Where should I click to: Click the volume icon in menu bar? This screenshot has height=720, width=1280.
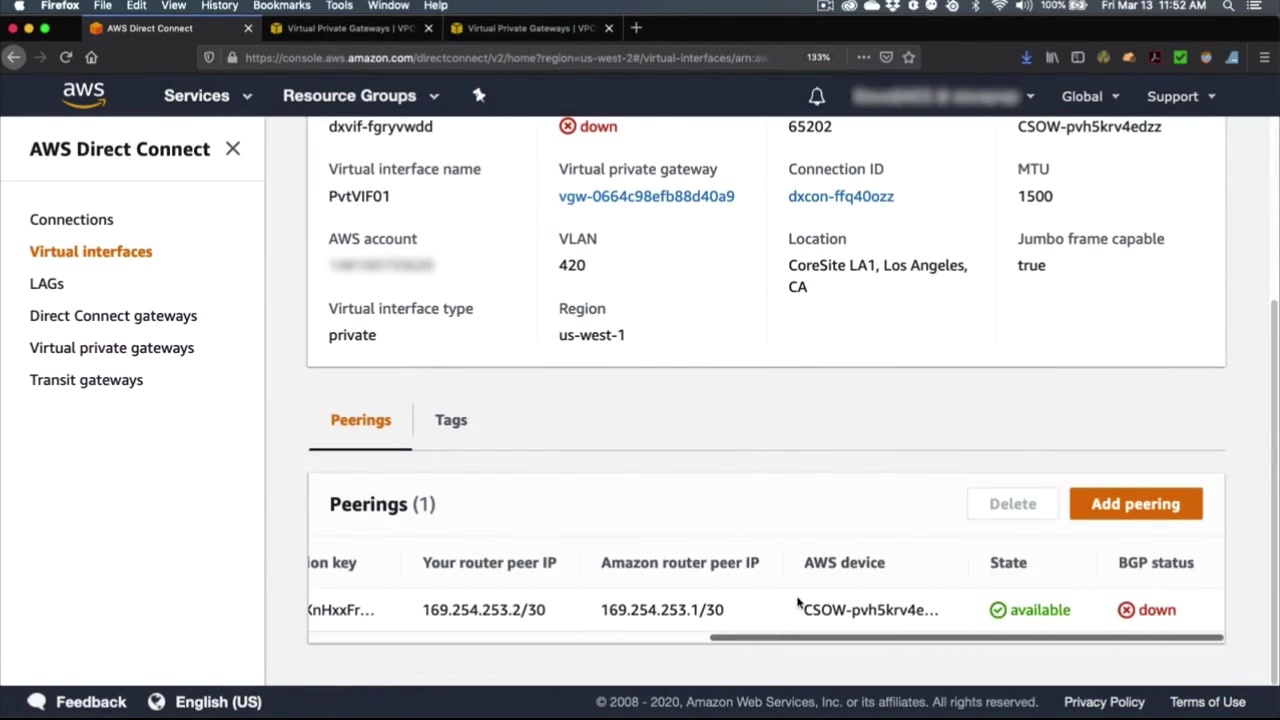pos(1024,6)
